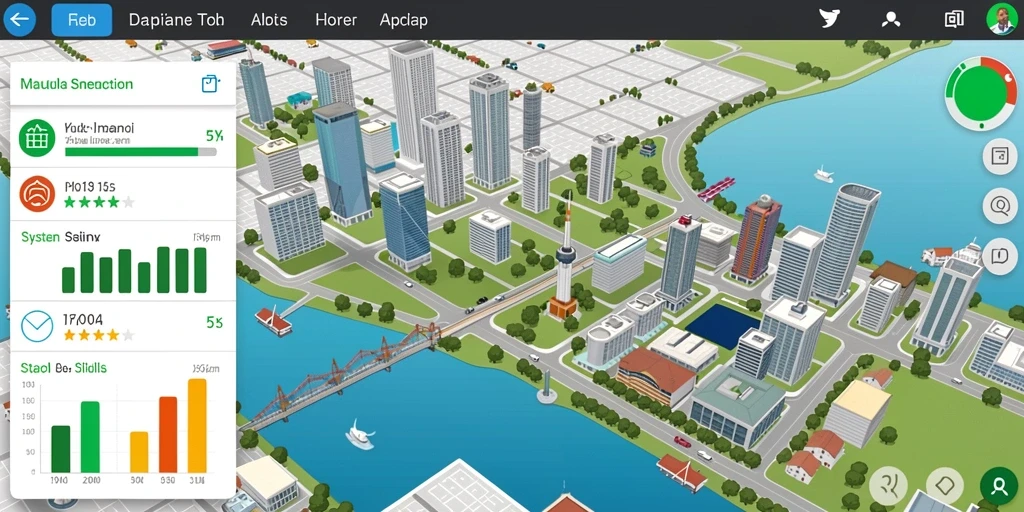The image size is (1024, 512).
Task: Open the profile avatar picture
Action: click(x=1001, y=20)
